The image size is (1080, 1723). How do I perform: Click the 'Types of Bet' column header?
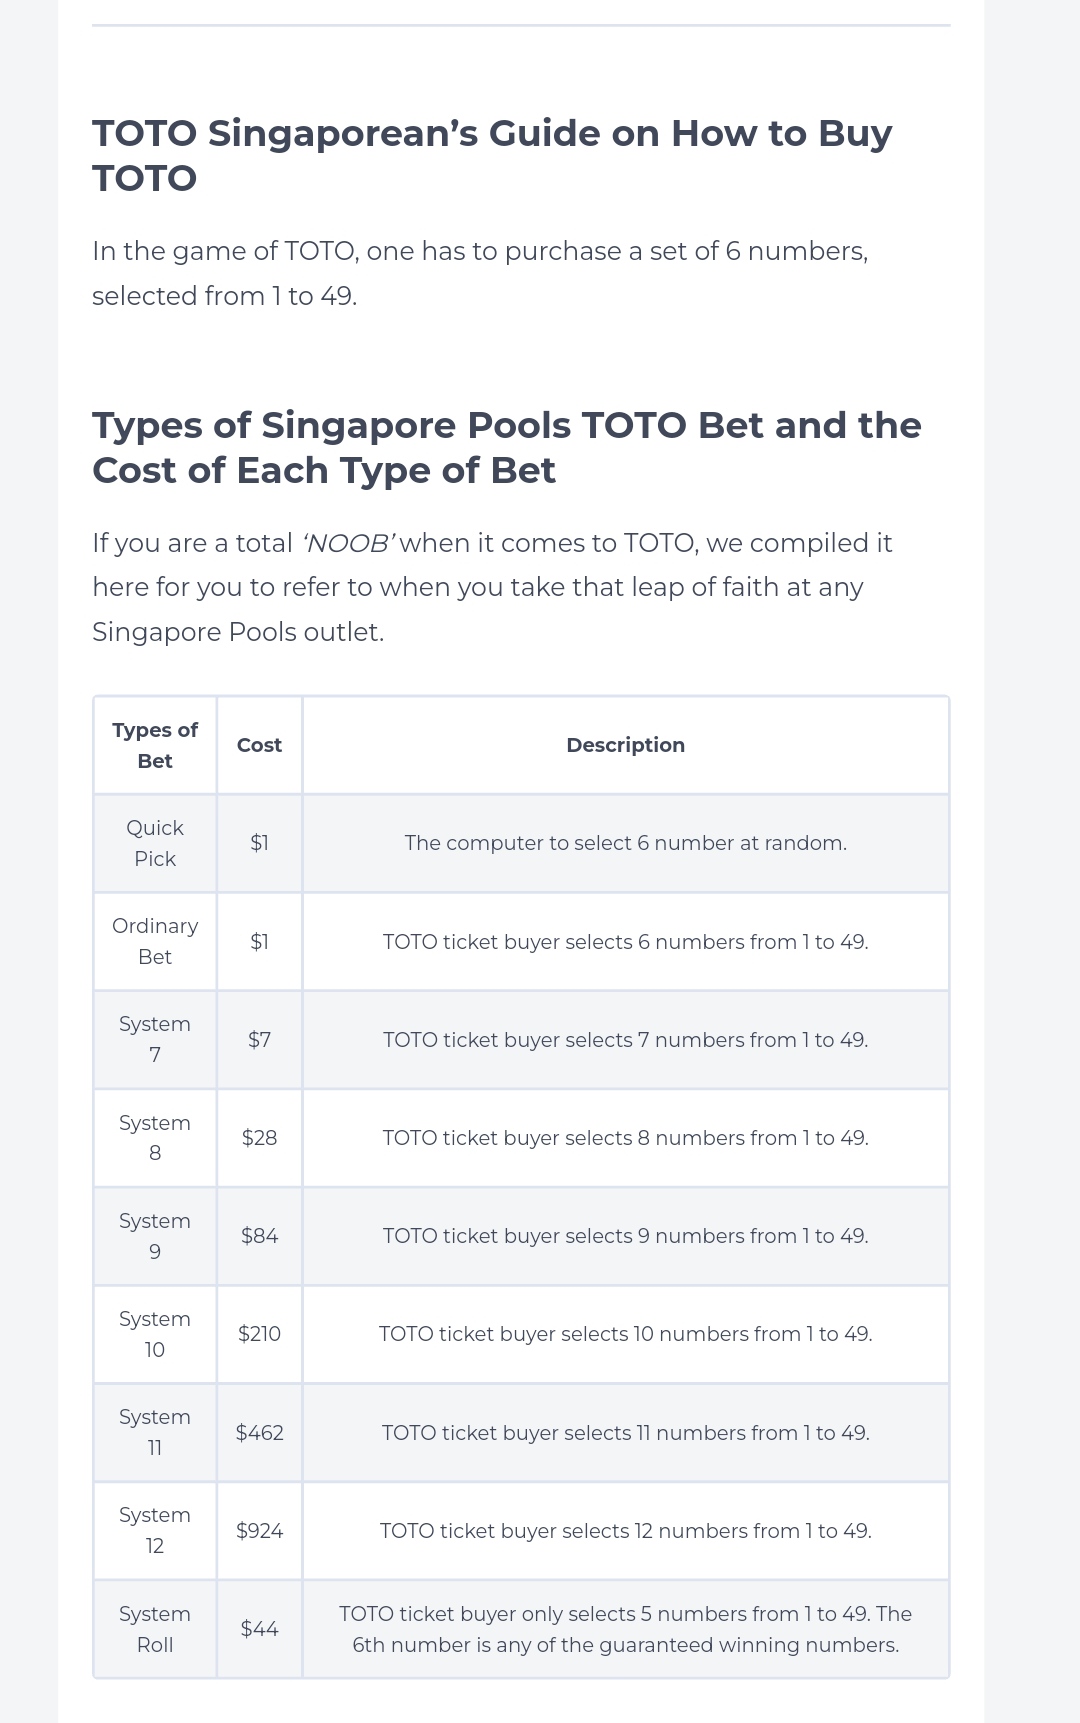tap(155, 745)
